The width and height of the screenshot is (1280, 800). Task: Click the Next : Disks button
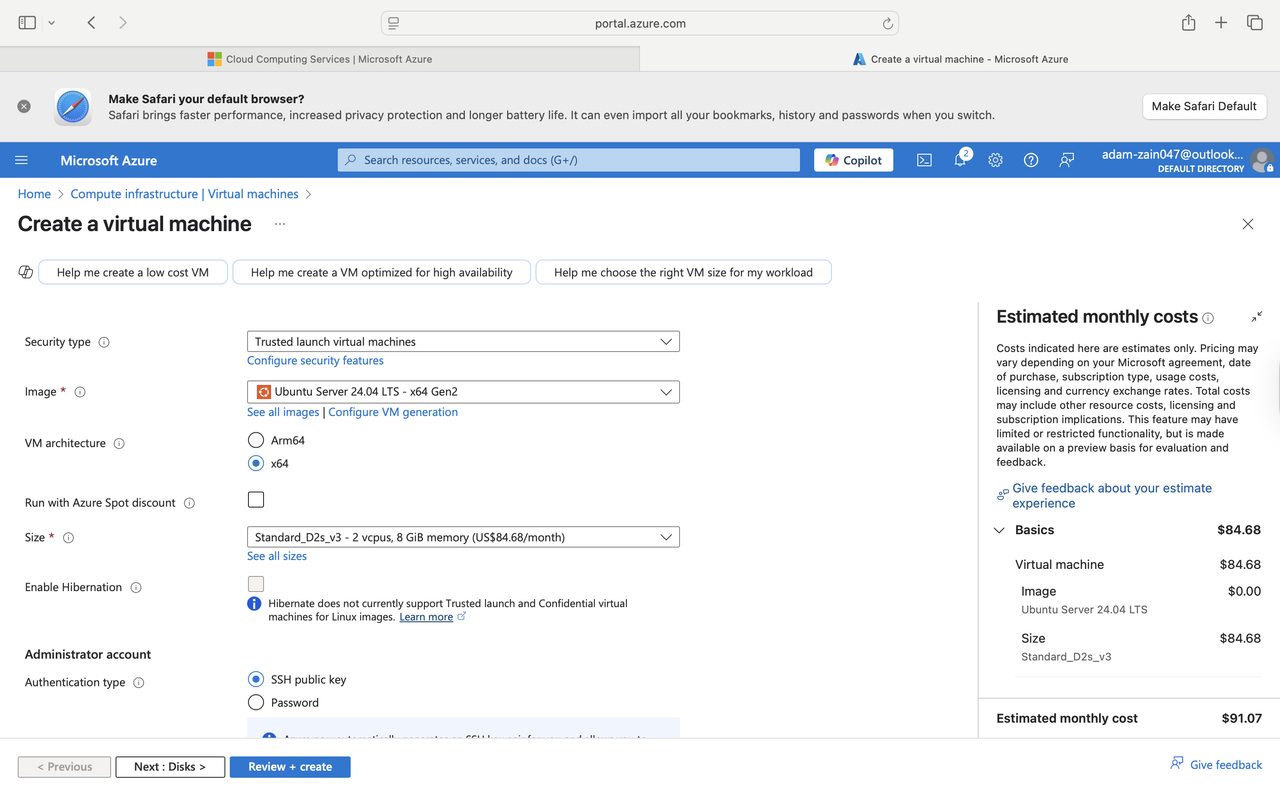[170, 767]
